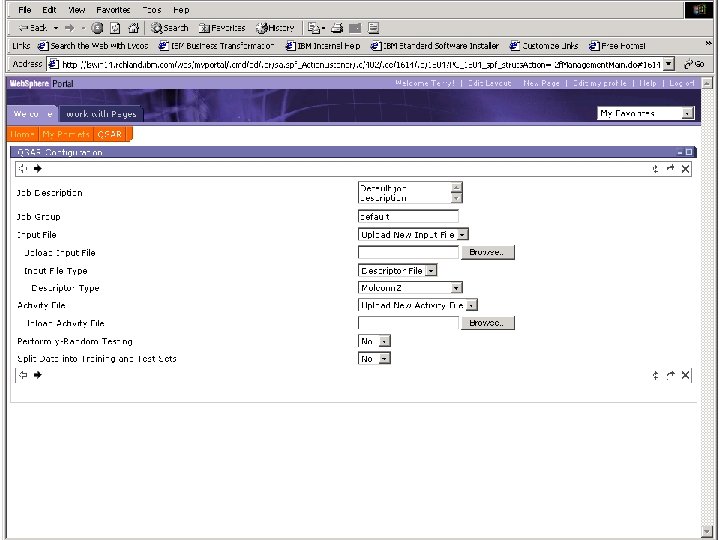Open the address bar dropdown arrow
This screenshot has width=720, height=540.
point(669,64)
